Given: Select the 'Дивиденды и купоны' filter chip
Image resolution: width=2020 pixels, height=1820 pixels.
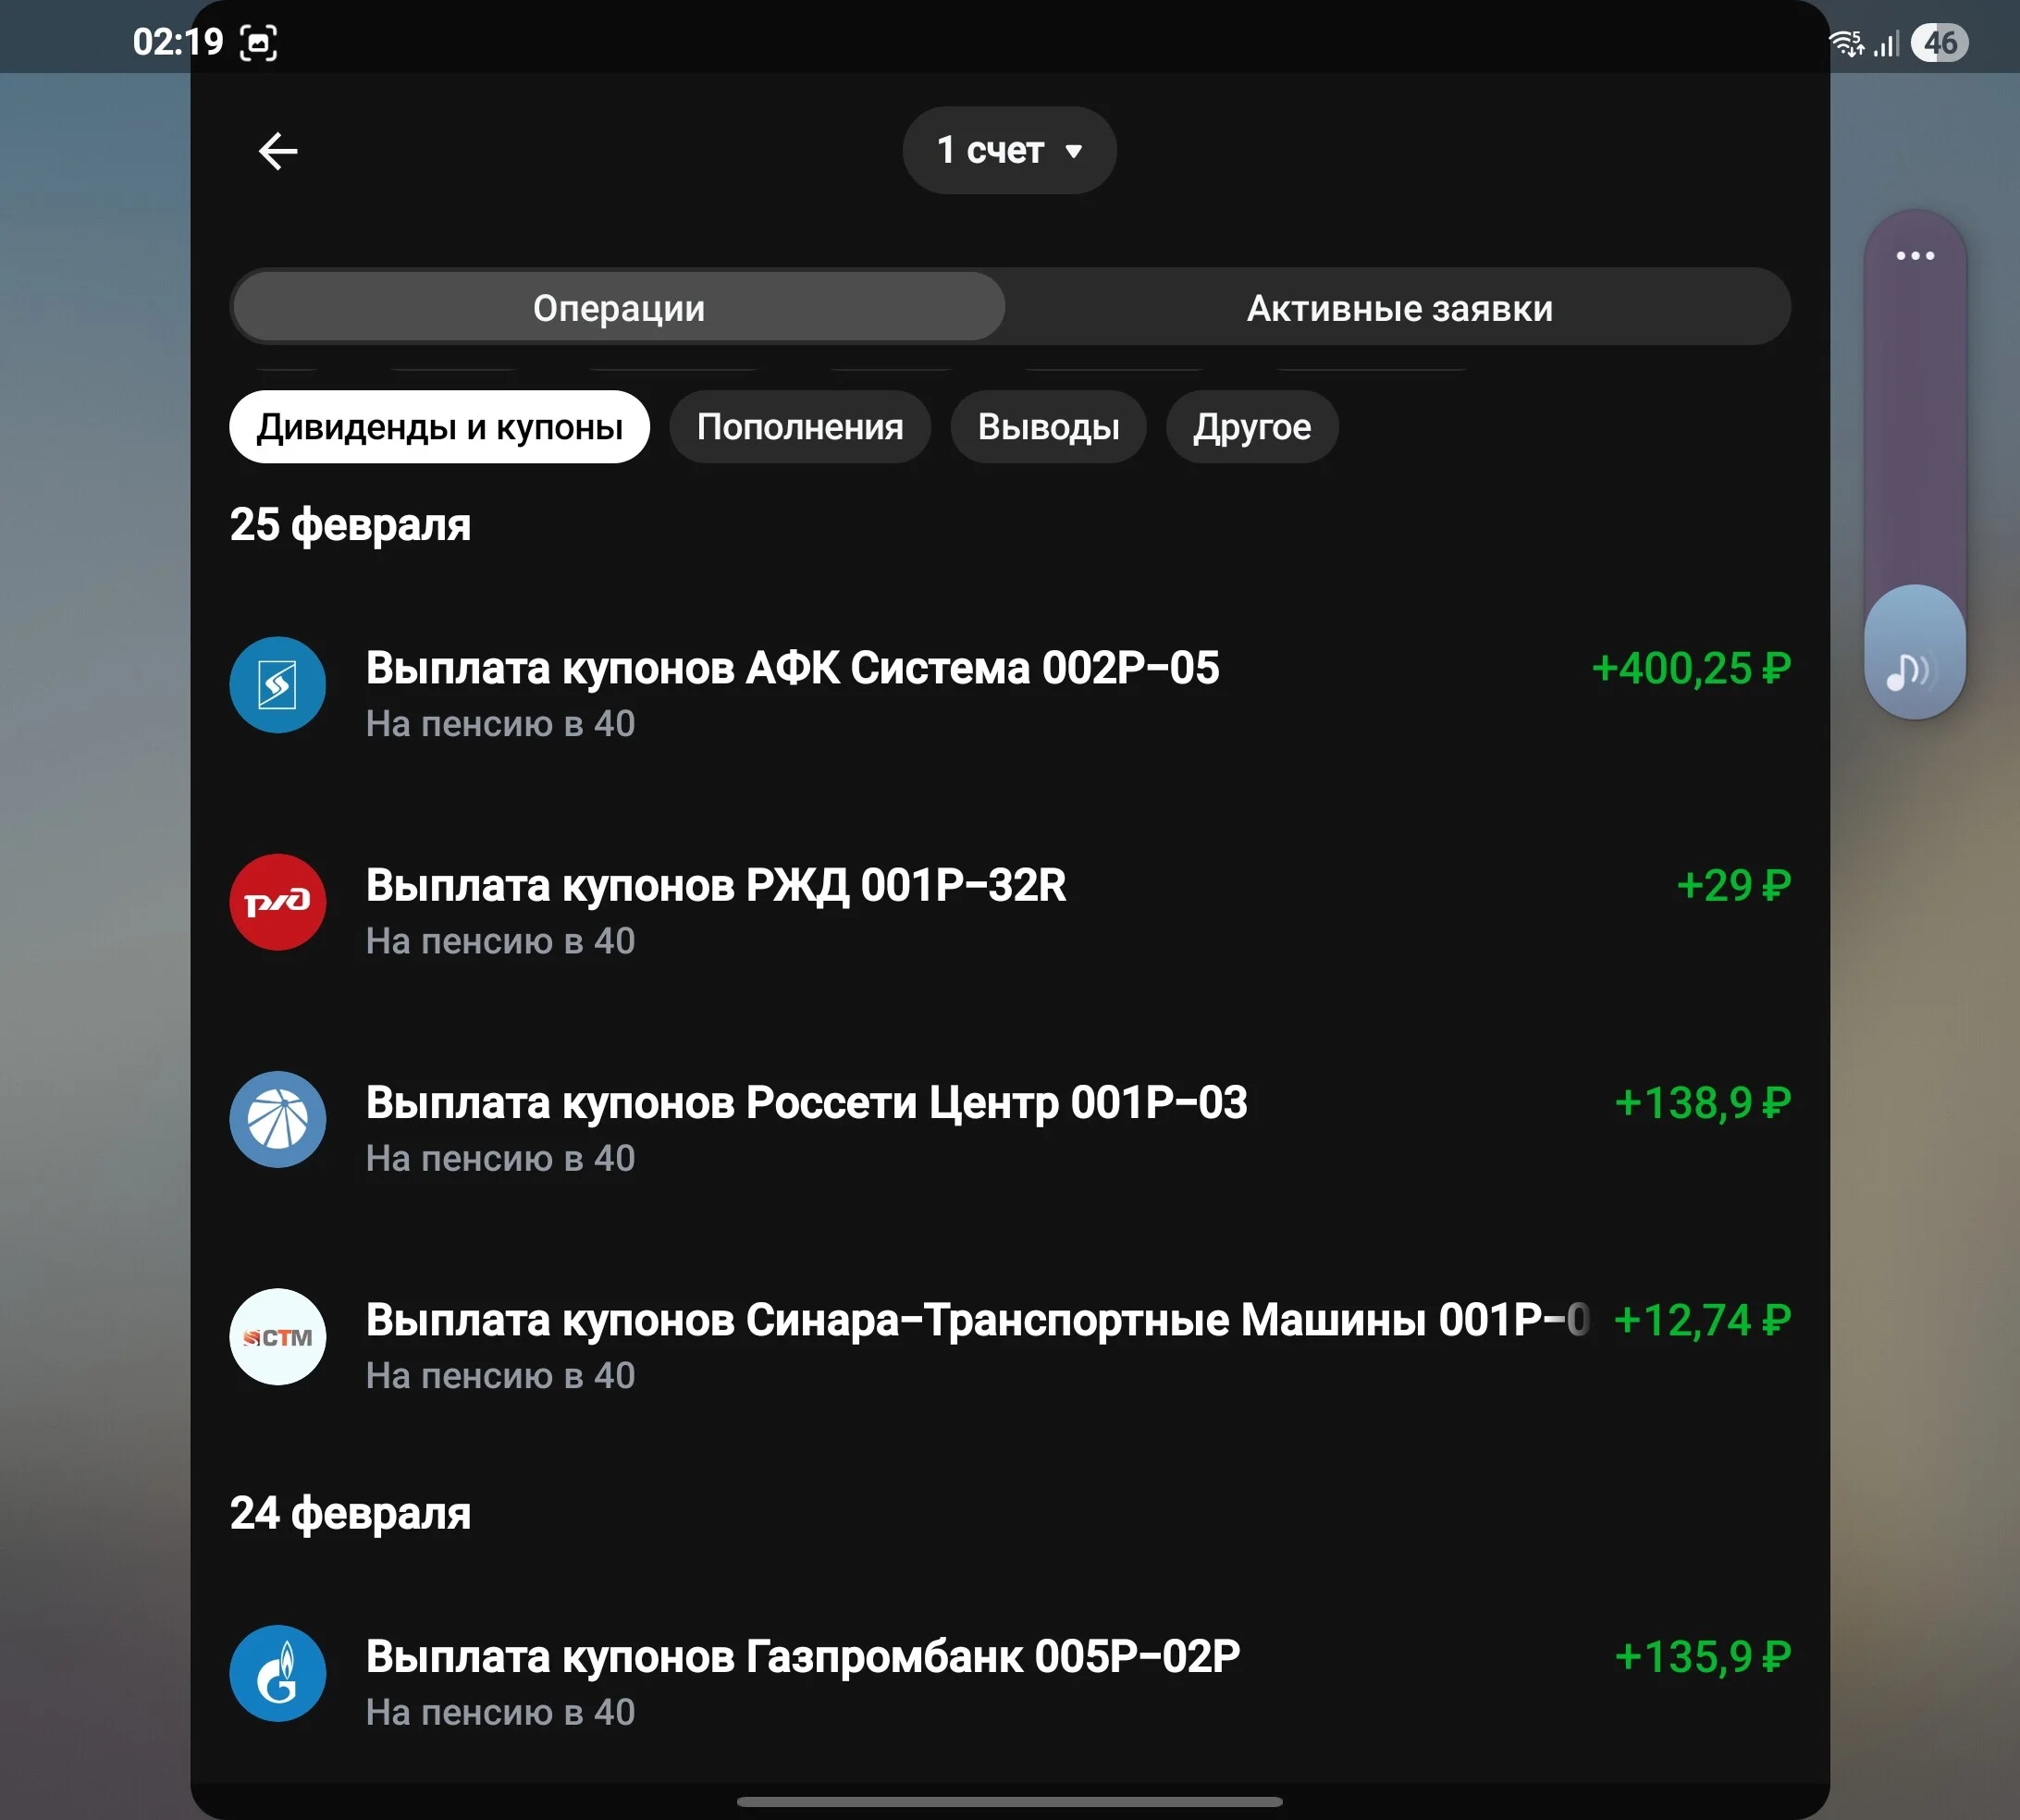Looking at the screenshot, I should click(439, 427).
